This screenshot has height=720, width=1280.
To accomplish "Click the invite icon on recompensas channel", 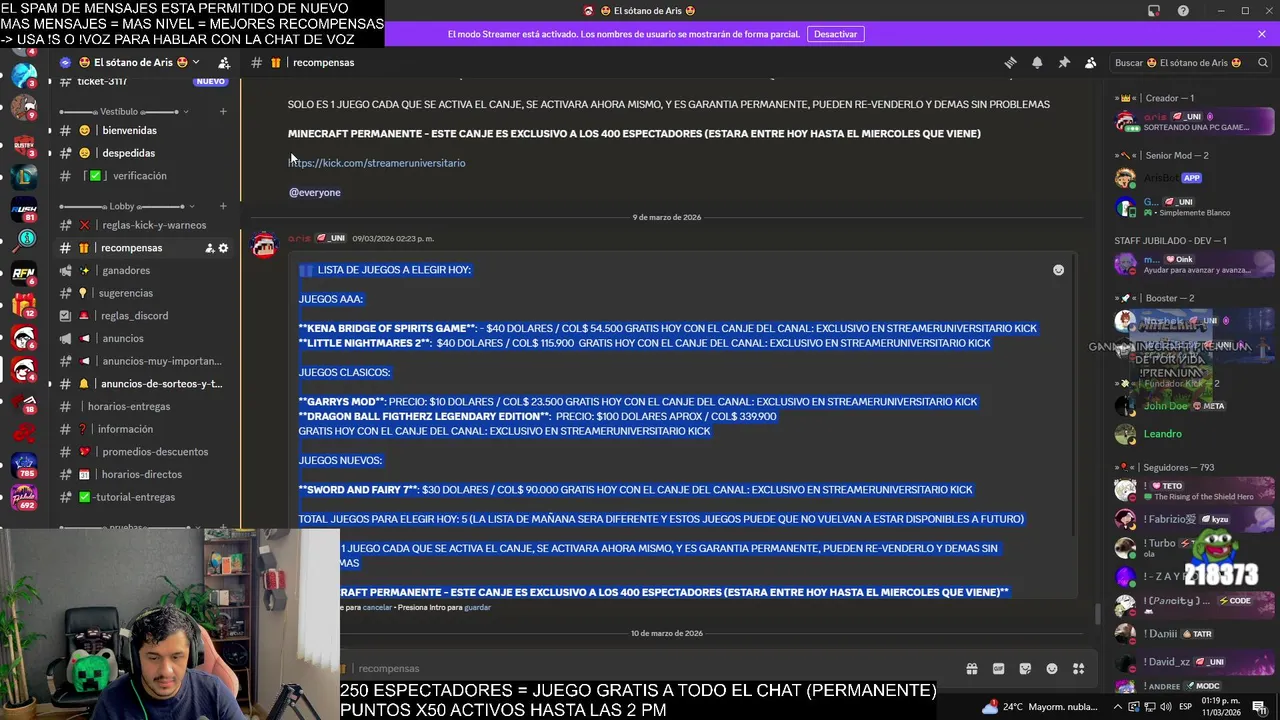I will (210, 248).
